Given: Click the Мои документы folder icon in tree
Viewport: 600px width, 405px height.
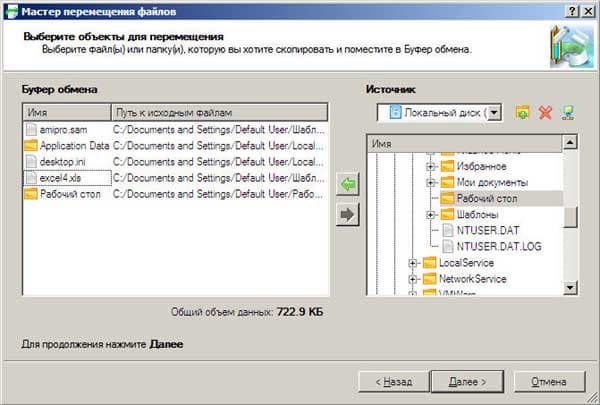Looking at the screenshot, I should coord(447,183).
